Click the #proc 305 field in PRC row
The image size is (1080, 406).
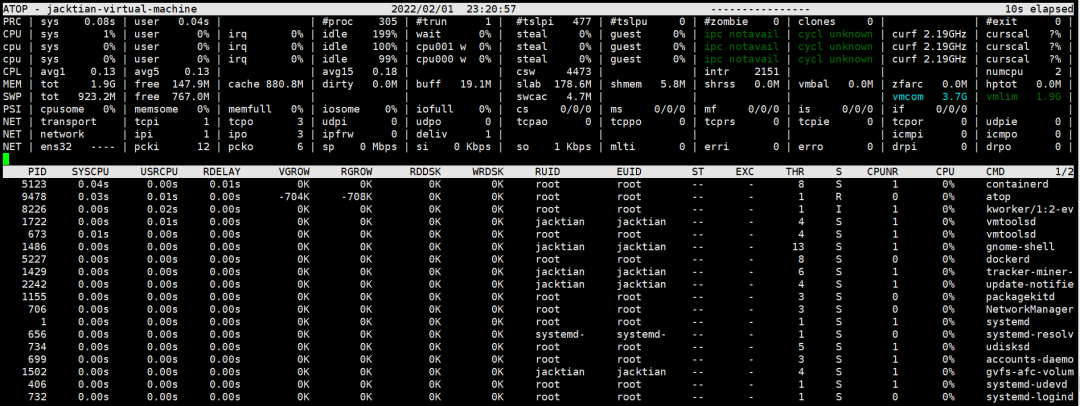click(359, 22)
